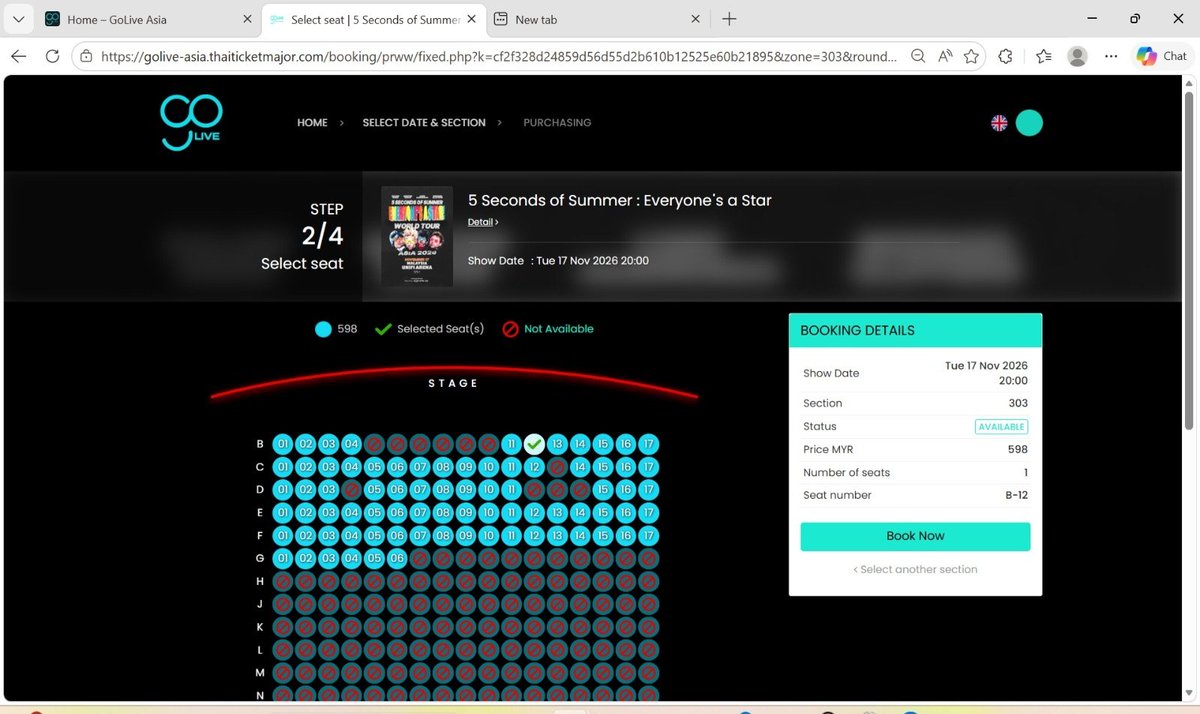Screen dimensions: 1200x714
Task: Click the unavailable seat 13 in row C
Action: point(557,467)
